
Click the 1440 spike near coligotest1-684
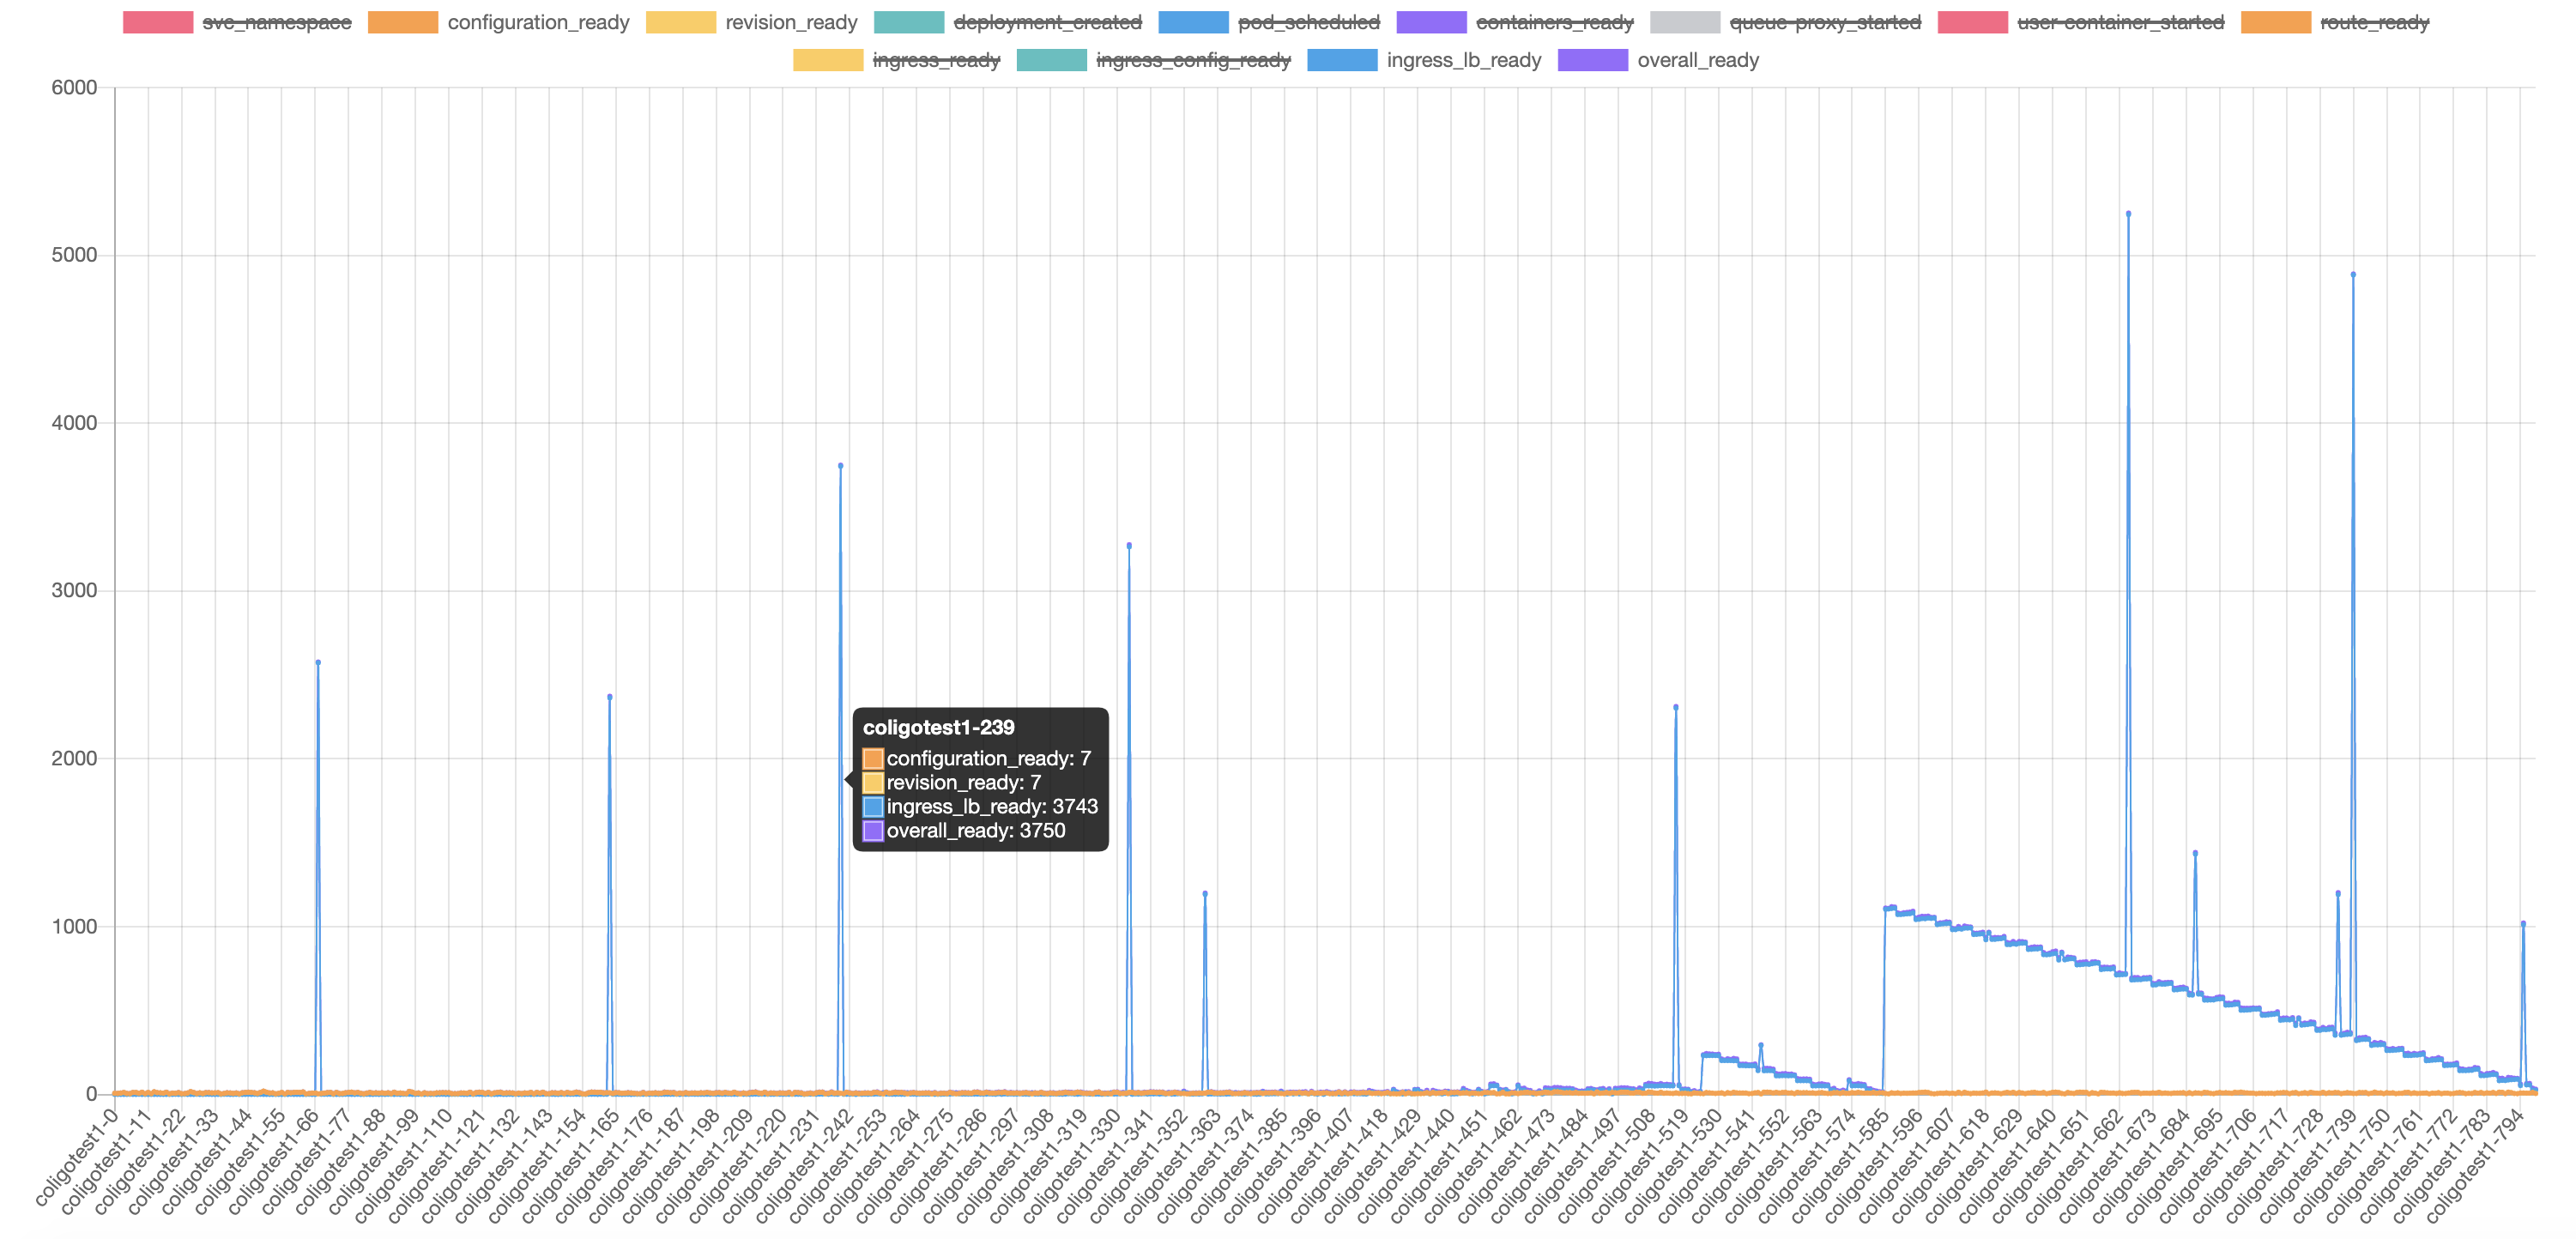[2195, 853]
